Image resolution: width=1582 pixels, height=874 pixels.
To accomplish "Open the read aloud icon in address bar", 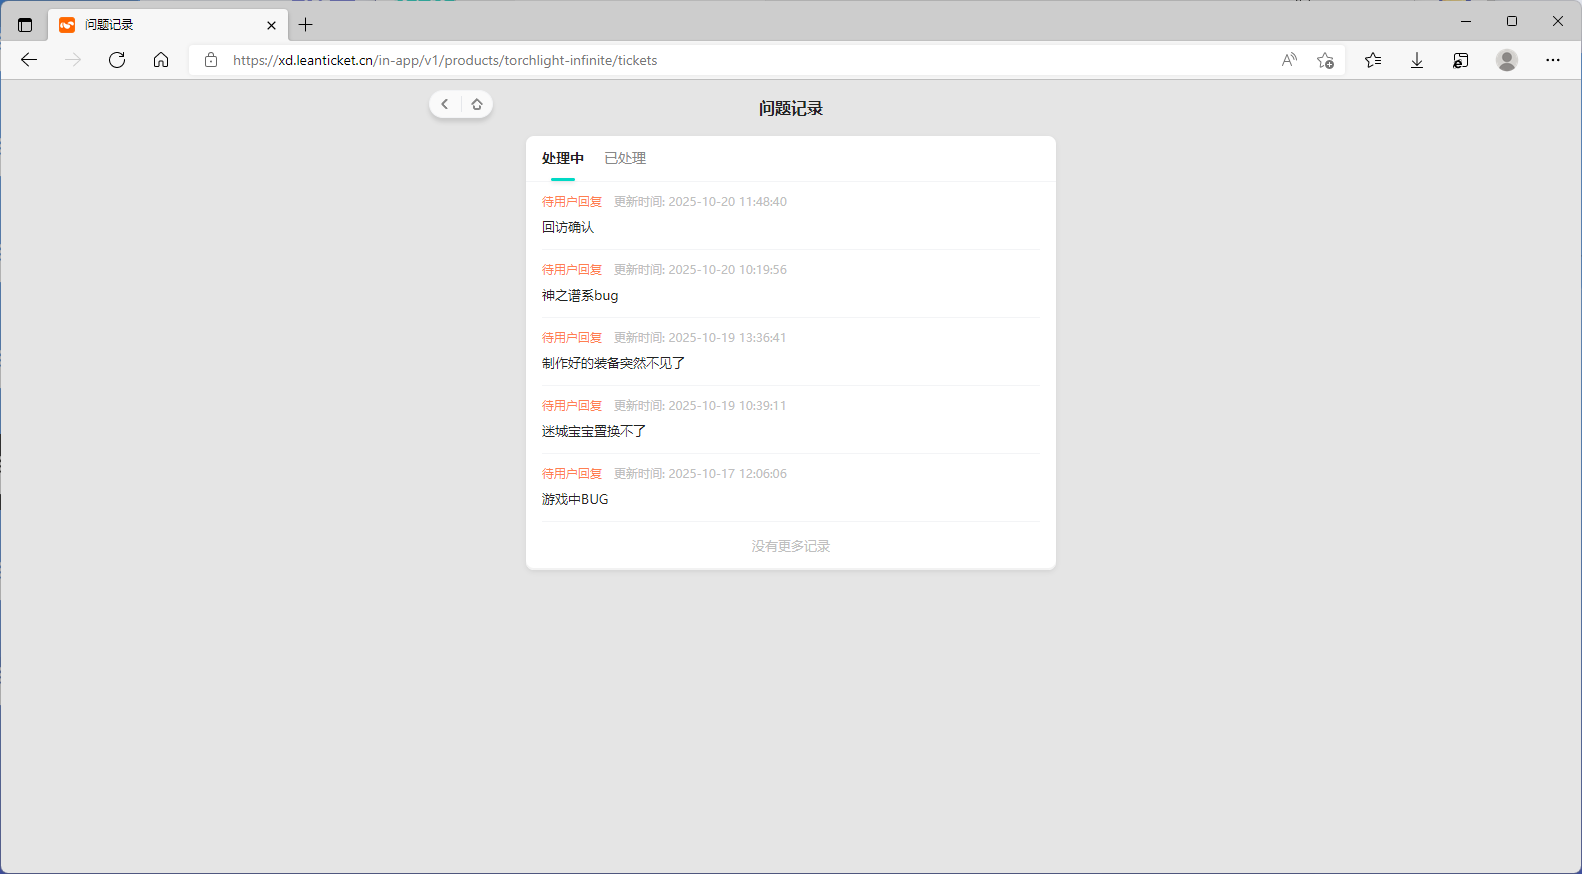I will (x=1289, y=60).
